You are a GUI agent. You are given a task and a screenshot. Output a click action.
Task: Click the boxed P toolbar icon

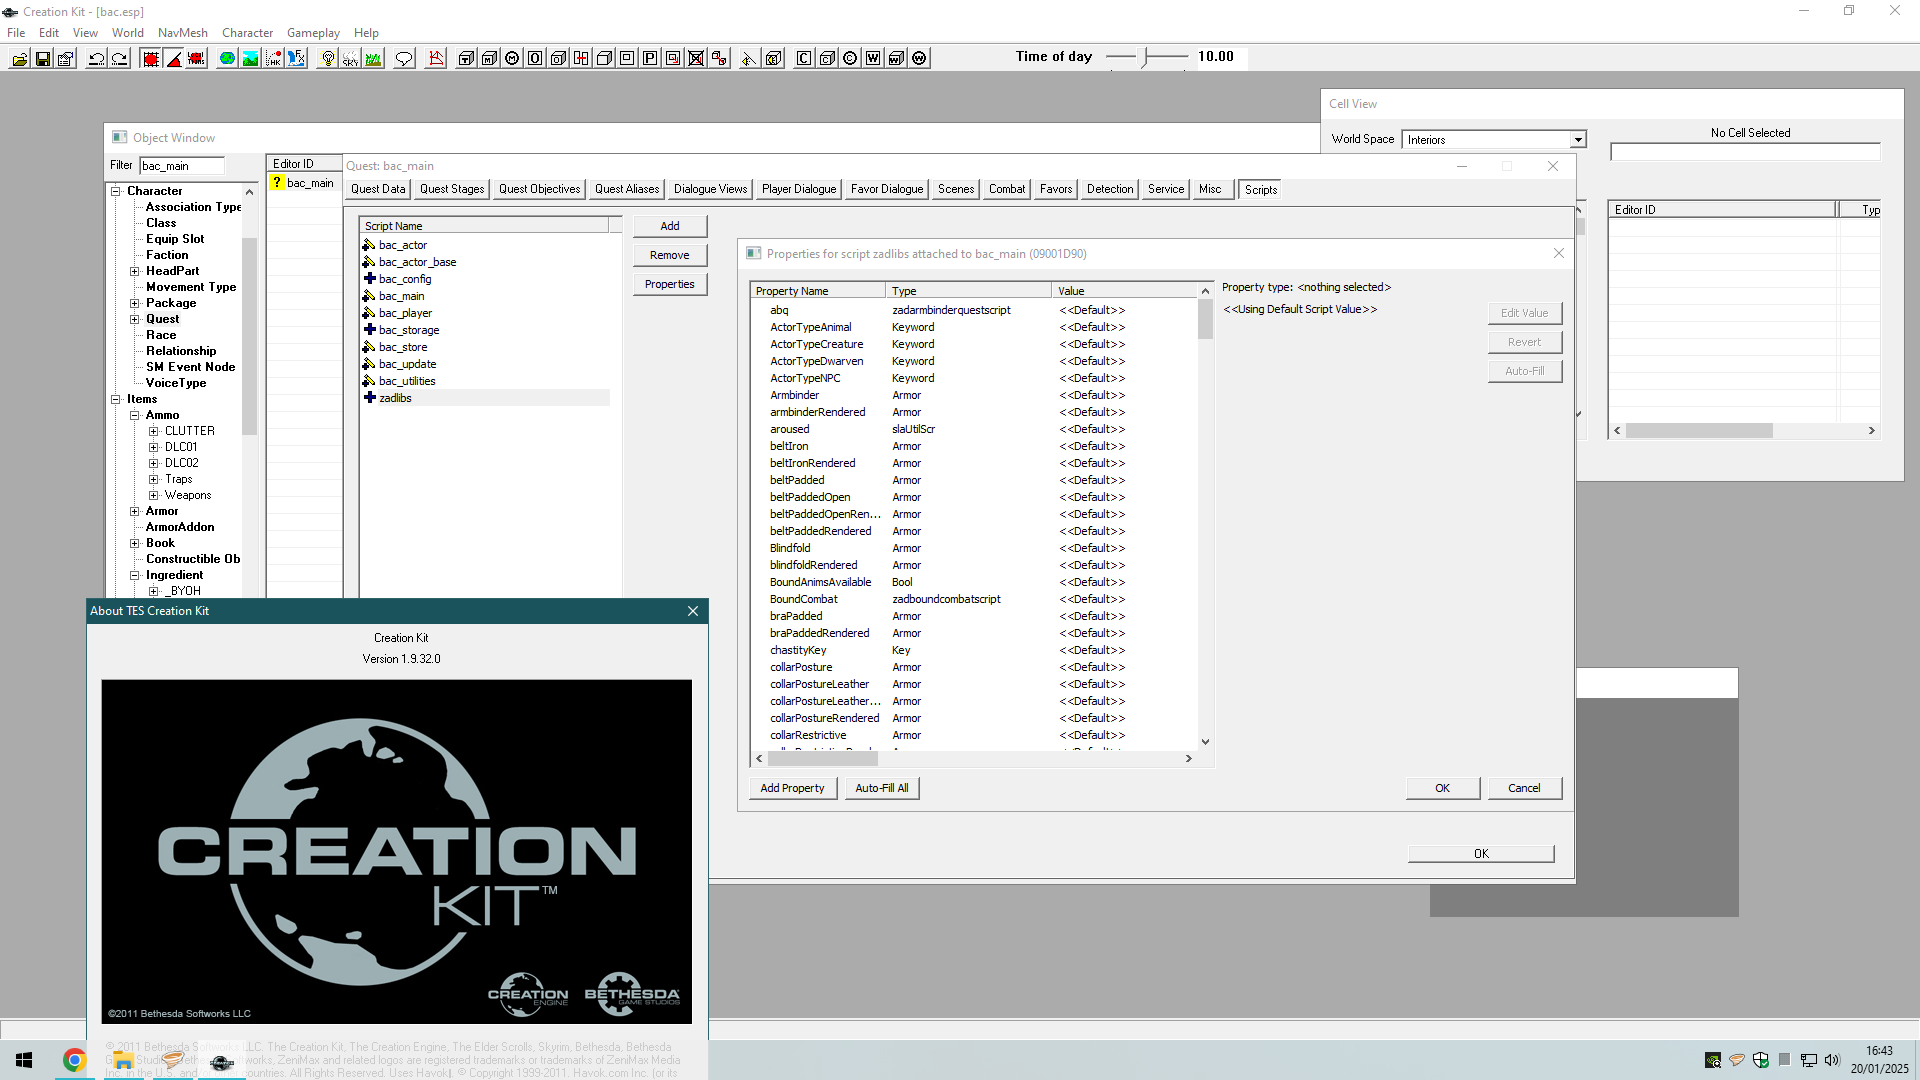click(x=650, y=59)
